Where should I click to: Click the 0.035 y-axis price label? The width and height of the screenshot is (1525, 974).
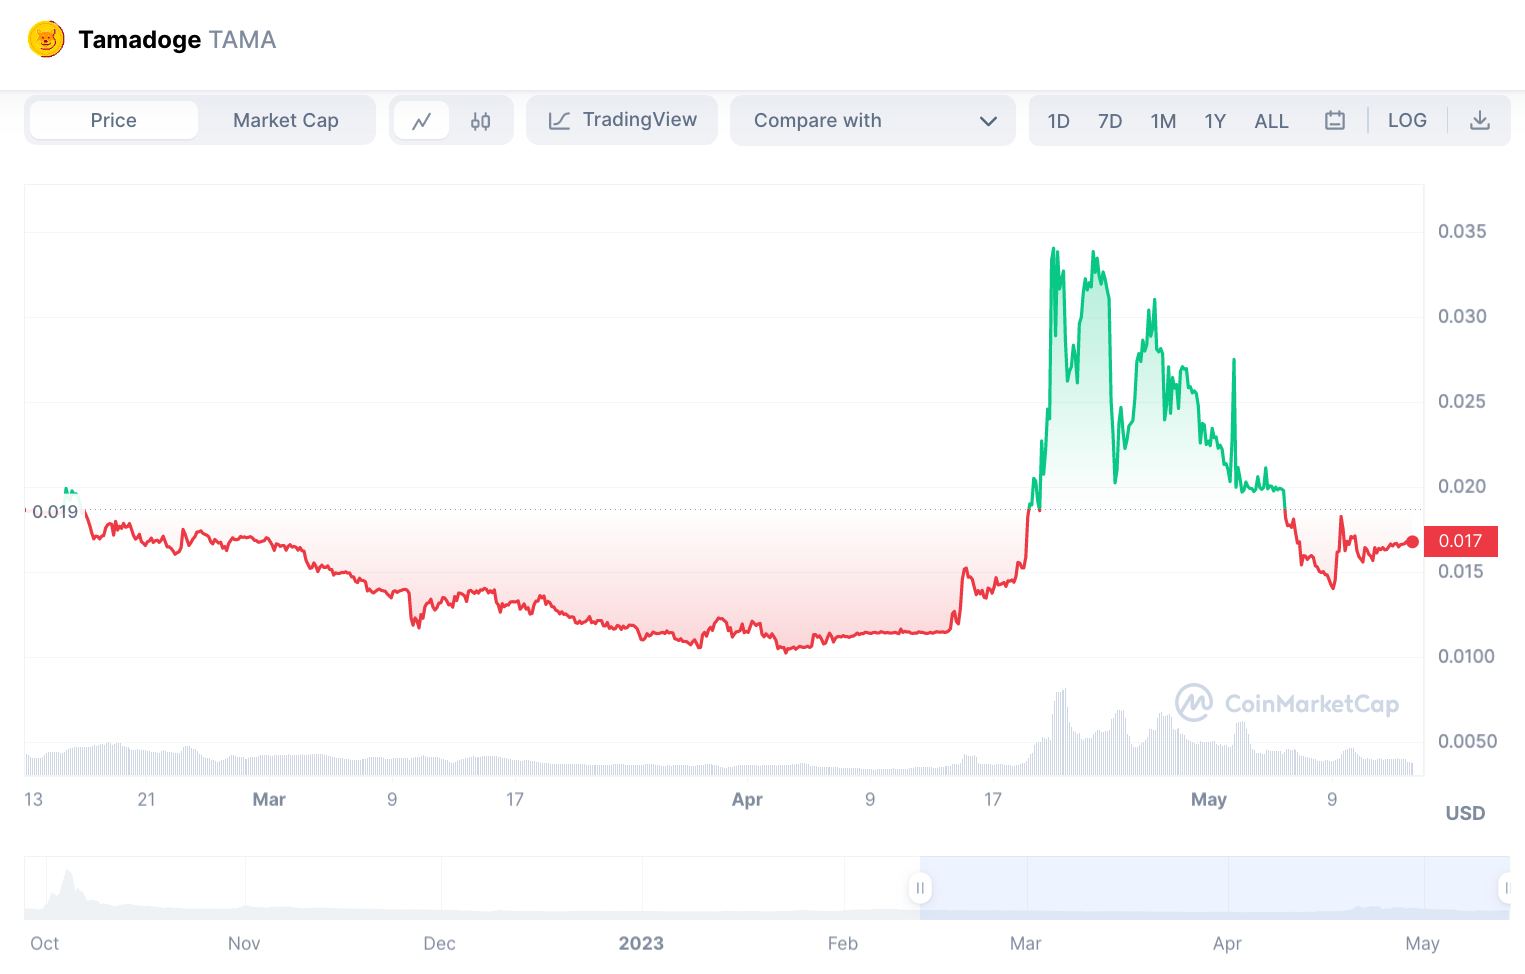[1462, 231]
